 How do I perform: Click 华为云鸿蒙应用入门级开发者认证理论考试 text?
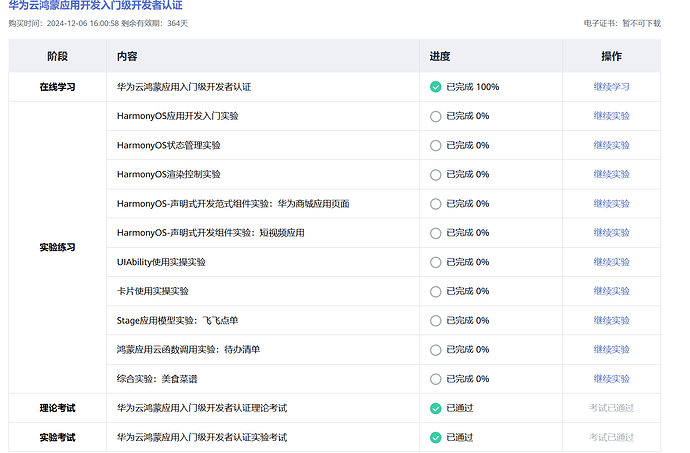(x=202, y=408)
